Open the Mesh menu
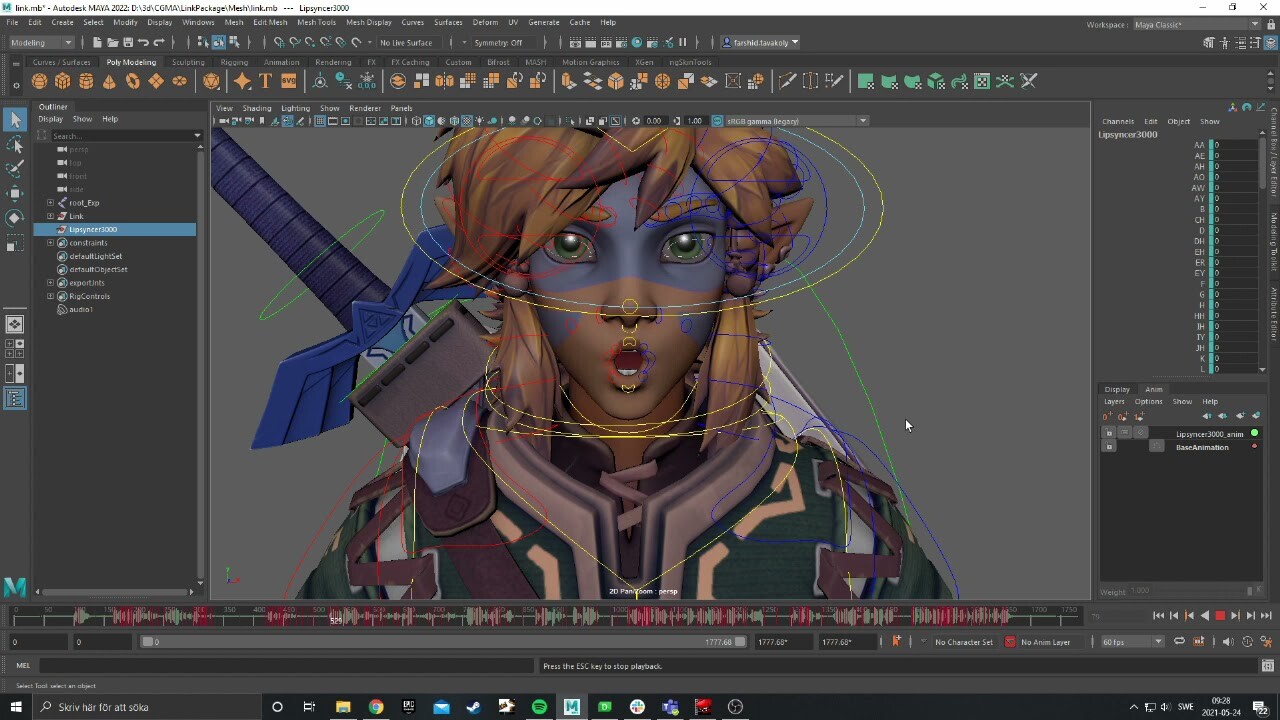 point(233,22)
